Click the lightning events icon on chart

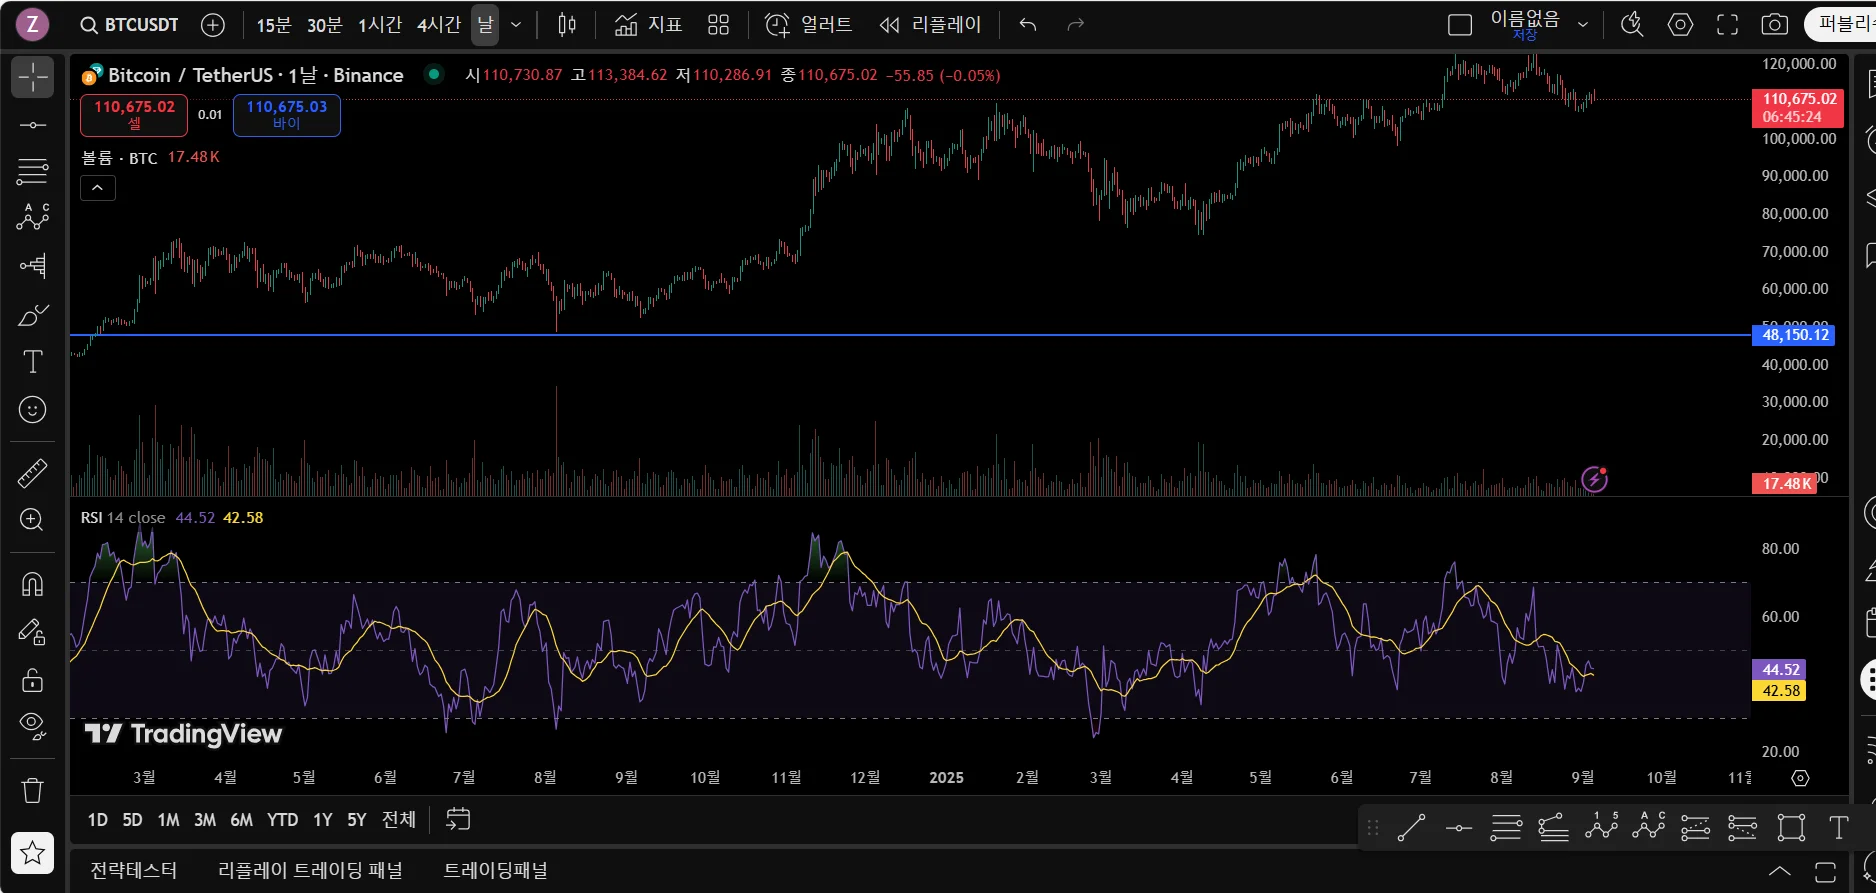[x=1594, y=480]
